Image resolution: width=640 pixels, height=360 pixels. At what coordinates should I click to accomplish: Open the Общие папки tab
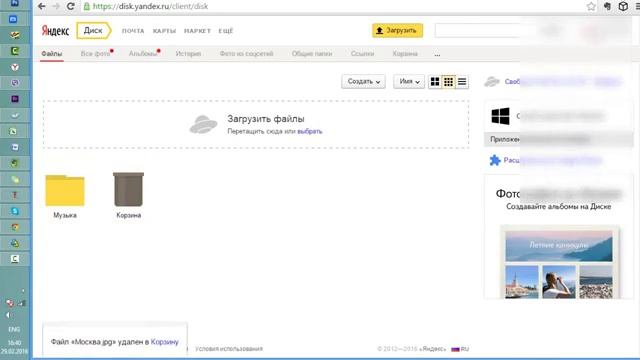[x=312, y=54]
